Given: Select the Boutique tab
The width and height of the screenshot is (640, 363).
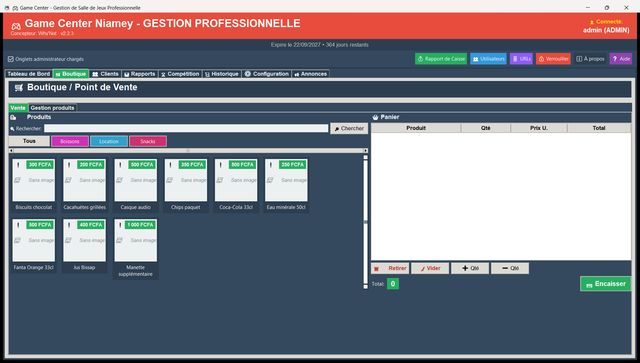Looking at the screenshot, I should [x=71, y=74].
